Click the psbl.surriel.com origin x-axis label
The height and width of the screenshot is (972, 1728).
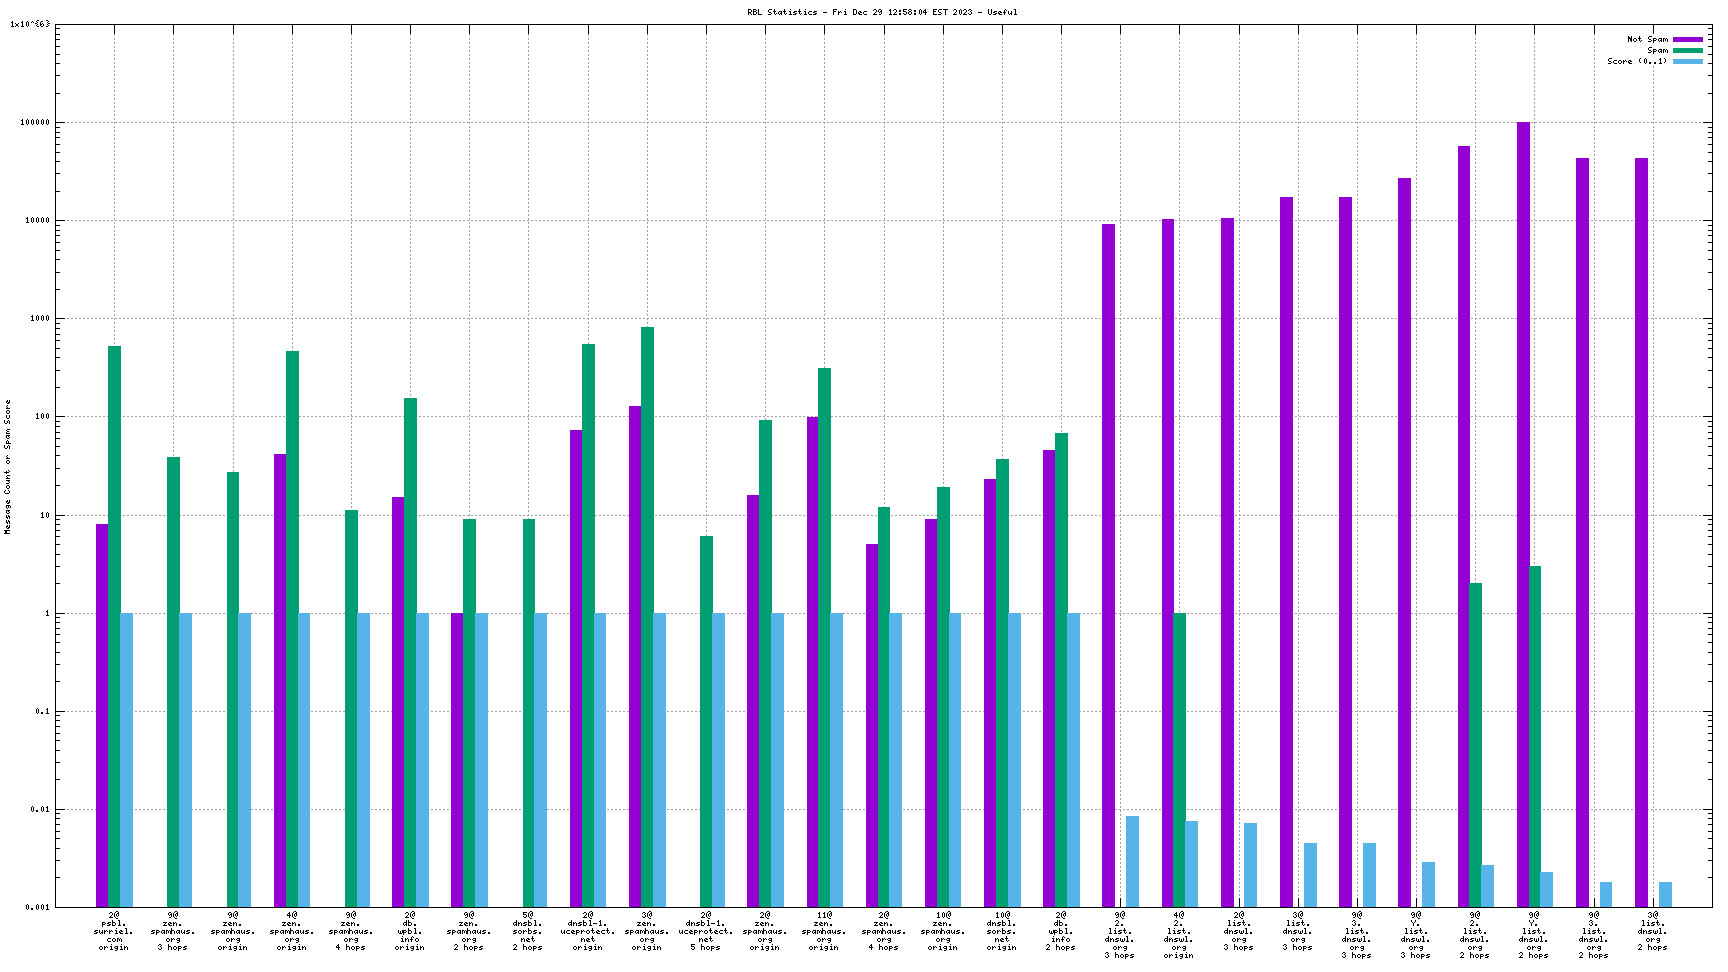pyautogui.click(x=114, y=931)
